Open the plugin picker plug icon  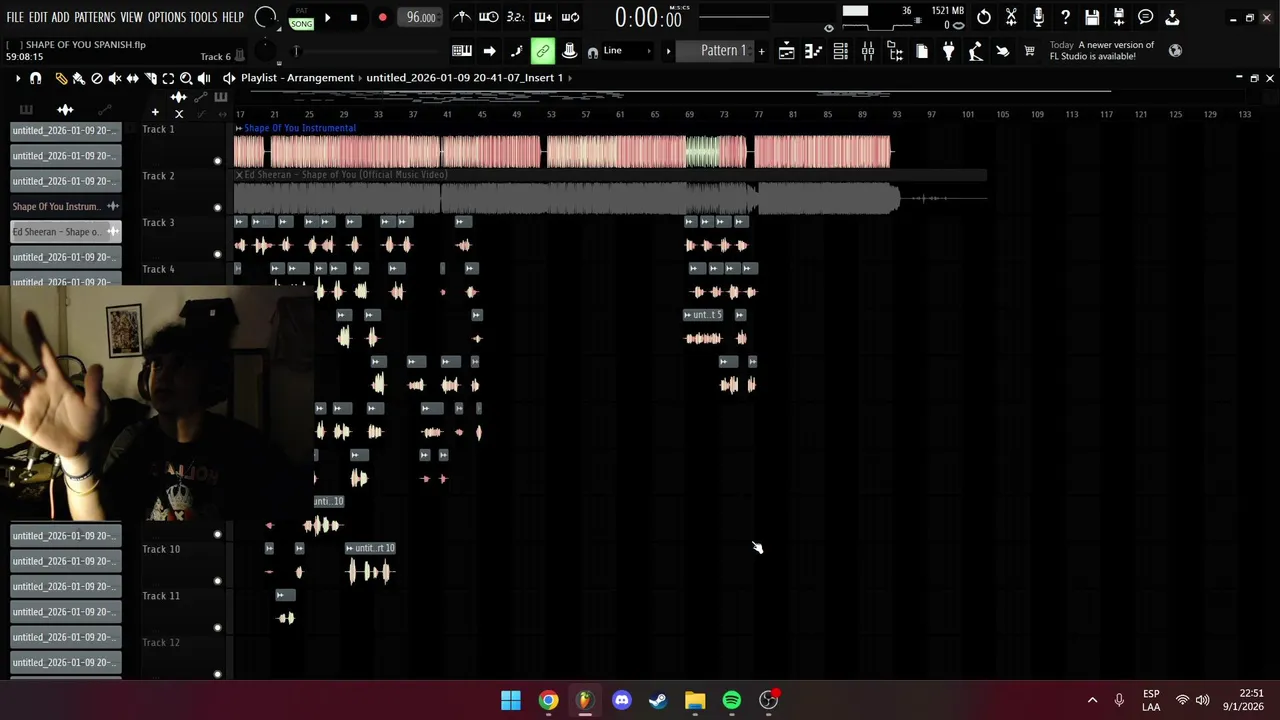coord(949,51)
